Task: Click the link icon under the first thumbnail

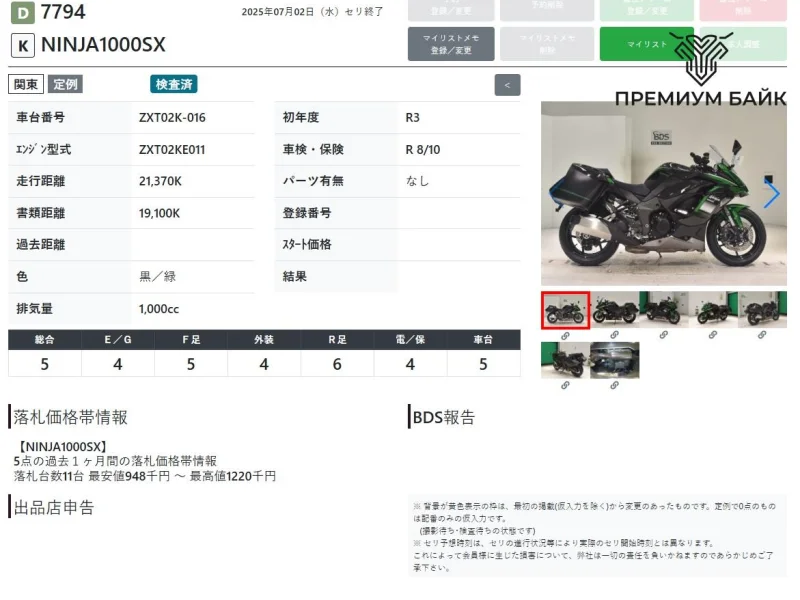Action: [x=565, y=335]
